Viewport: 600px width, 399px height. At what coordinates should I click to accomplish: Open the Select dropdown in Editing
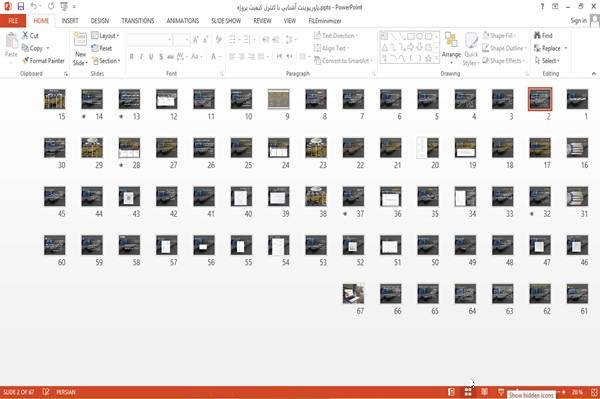(x=547, y=61)
